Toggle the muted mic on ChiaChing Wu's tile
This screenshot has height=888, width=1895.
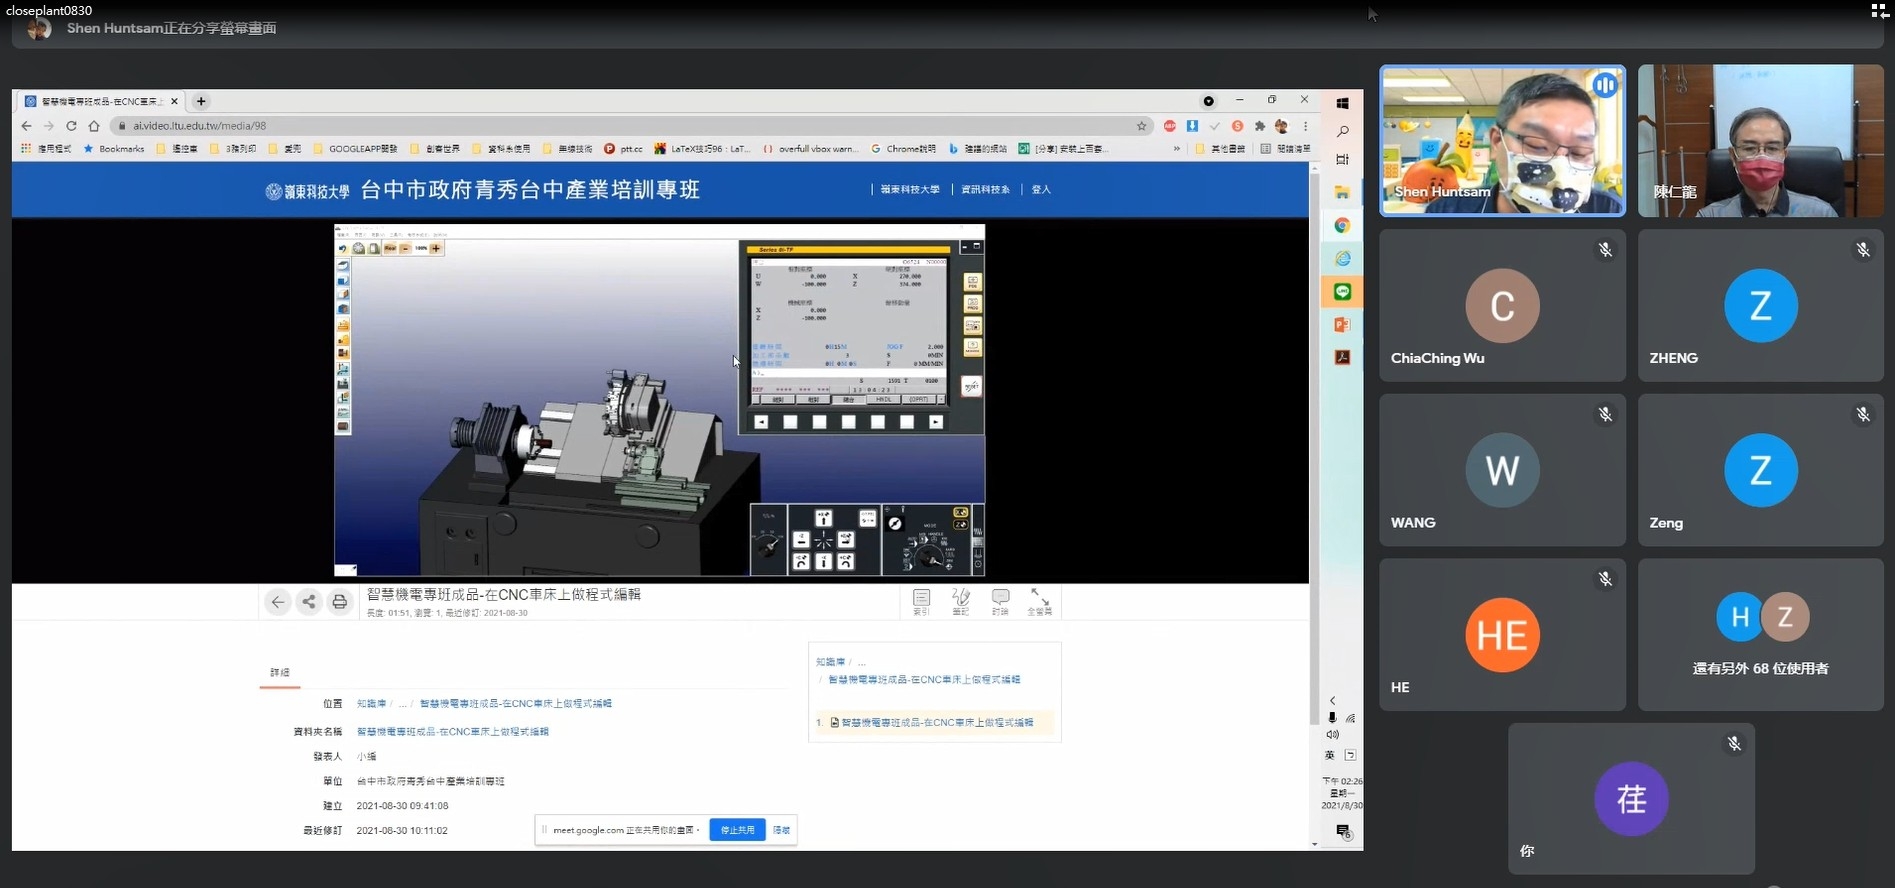1605,250
